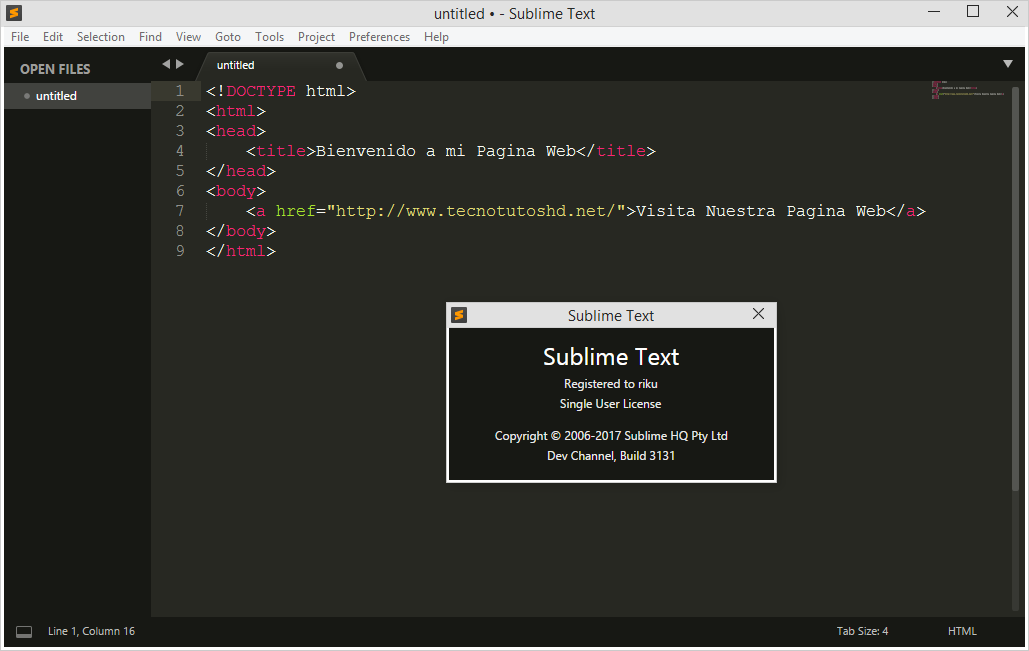Screen dimensions: 1029x651
Task: Click line number 1 in the gutter
Action: [180, 91]
